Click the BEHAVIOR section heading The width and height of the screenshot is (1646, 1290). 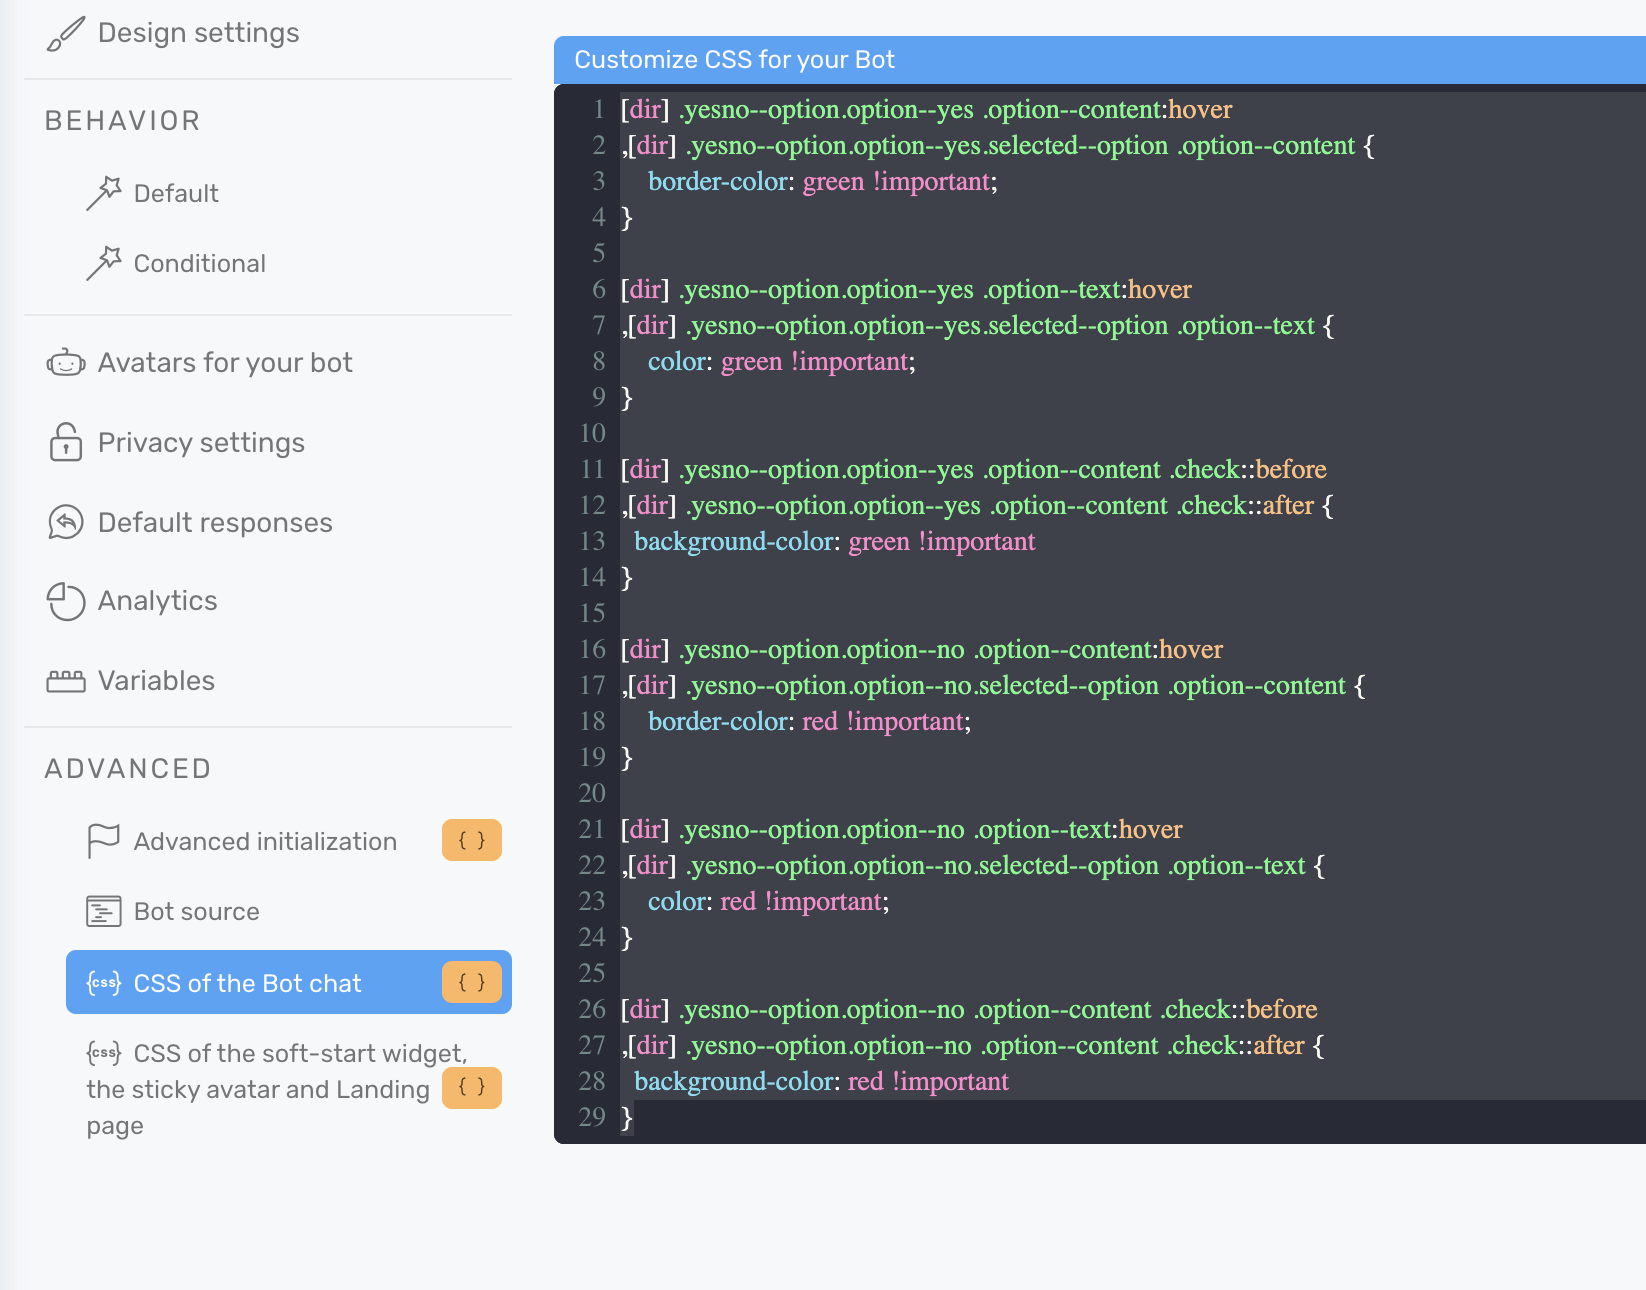122,121
